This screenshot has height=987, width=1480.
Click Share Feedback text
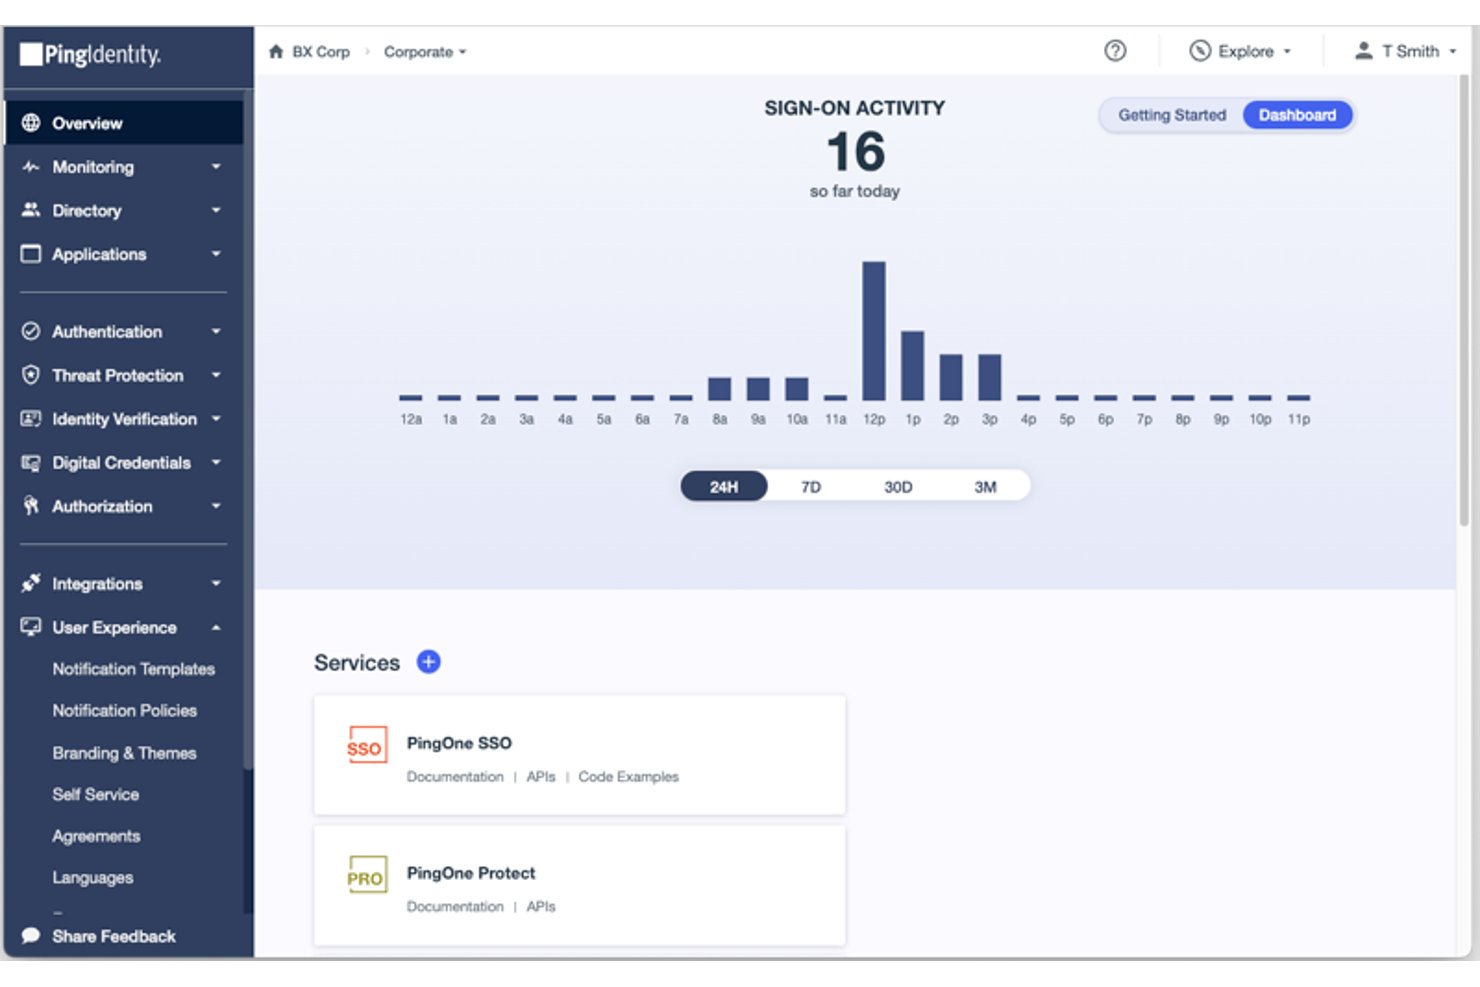114,936
